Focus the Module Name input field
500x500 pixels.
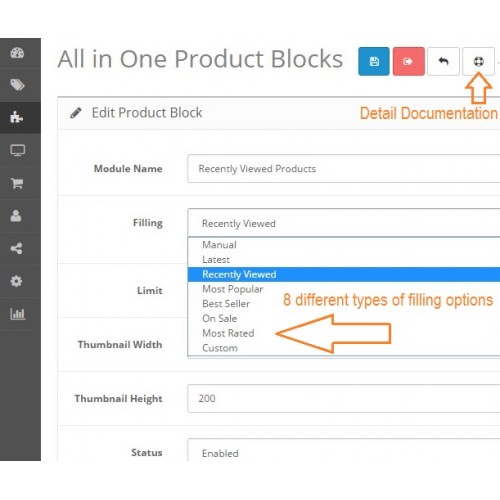(x=344, y=169)
